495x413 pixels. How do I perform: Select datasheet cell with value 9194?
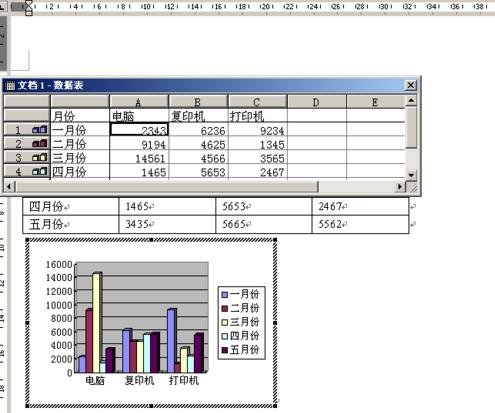pos(139,144)
